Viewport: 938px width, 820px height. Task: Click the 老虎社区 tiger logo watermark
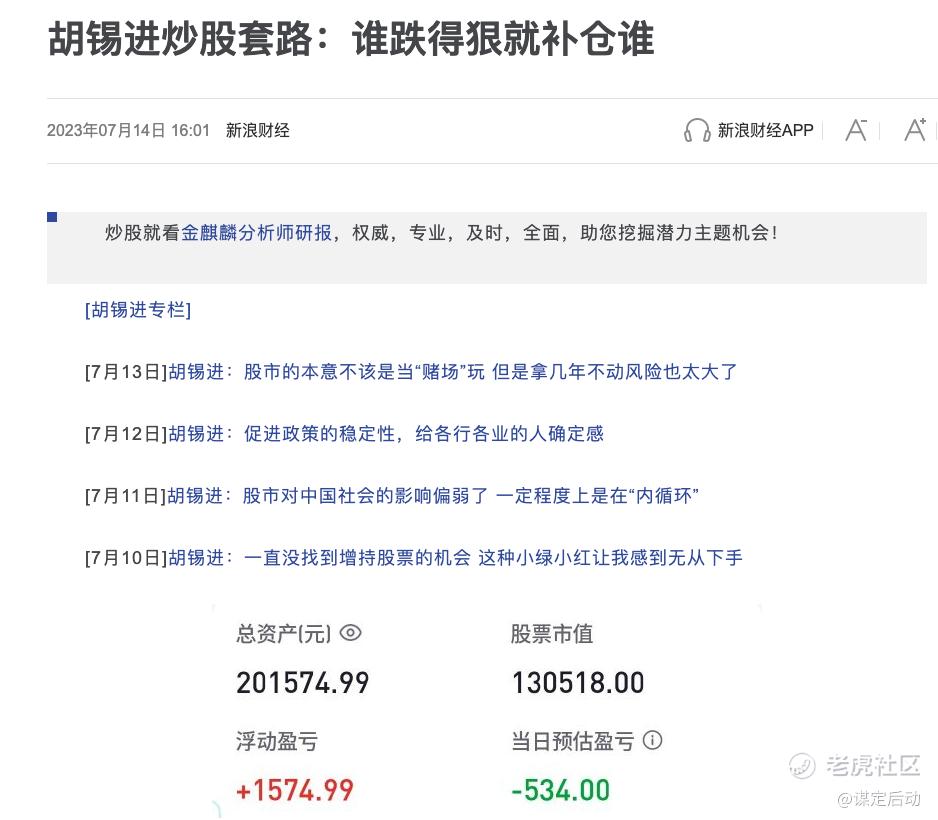(802, 766)
